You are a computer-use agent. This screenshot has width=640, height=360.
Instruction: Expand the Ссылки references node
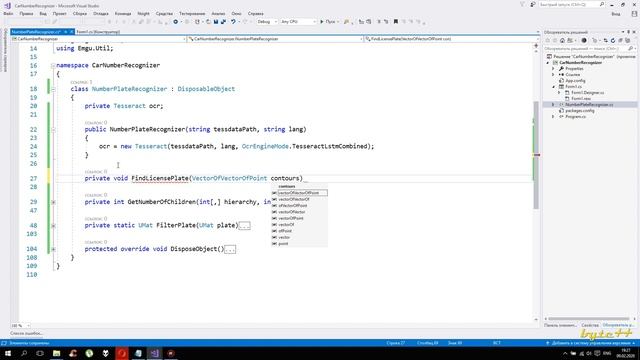click(x=553, y=75)
